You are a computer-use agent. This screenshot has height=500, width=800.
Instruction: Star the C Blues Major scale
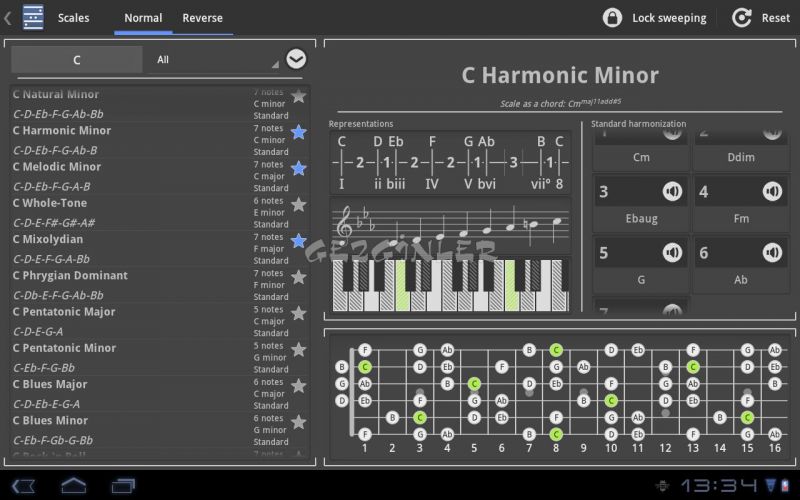point(298,386)
